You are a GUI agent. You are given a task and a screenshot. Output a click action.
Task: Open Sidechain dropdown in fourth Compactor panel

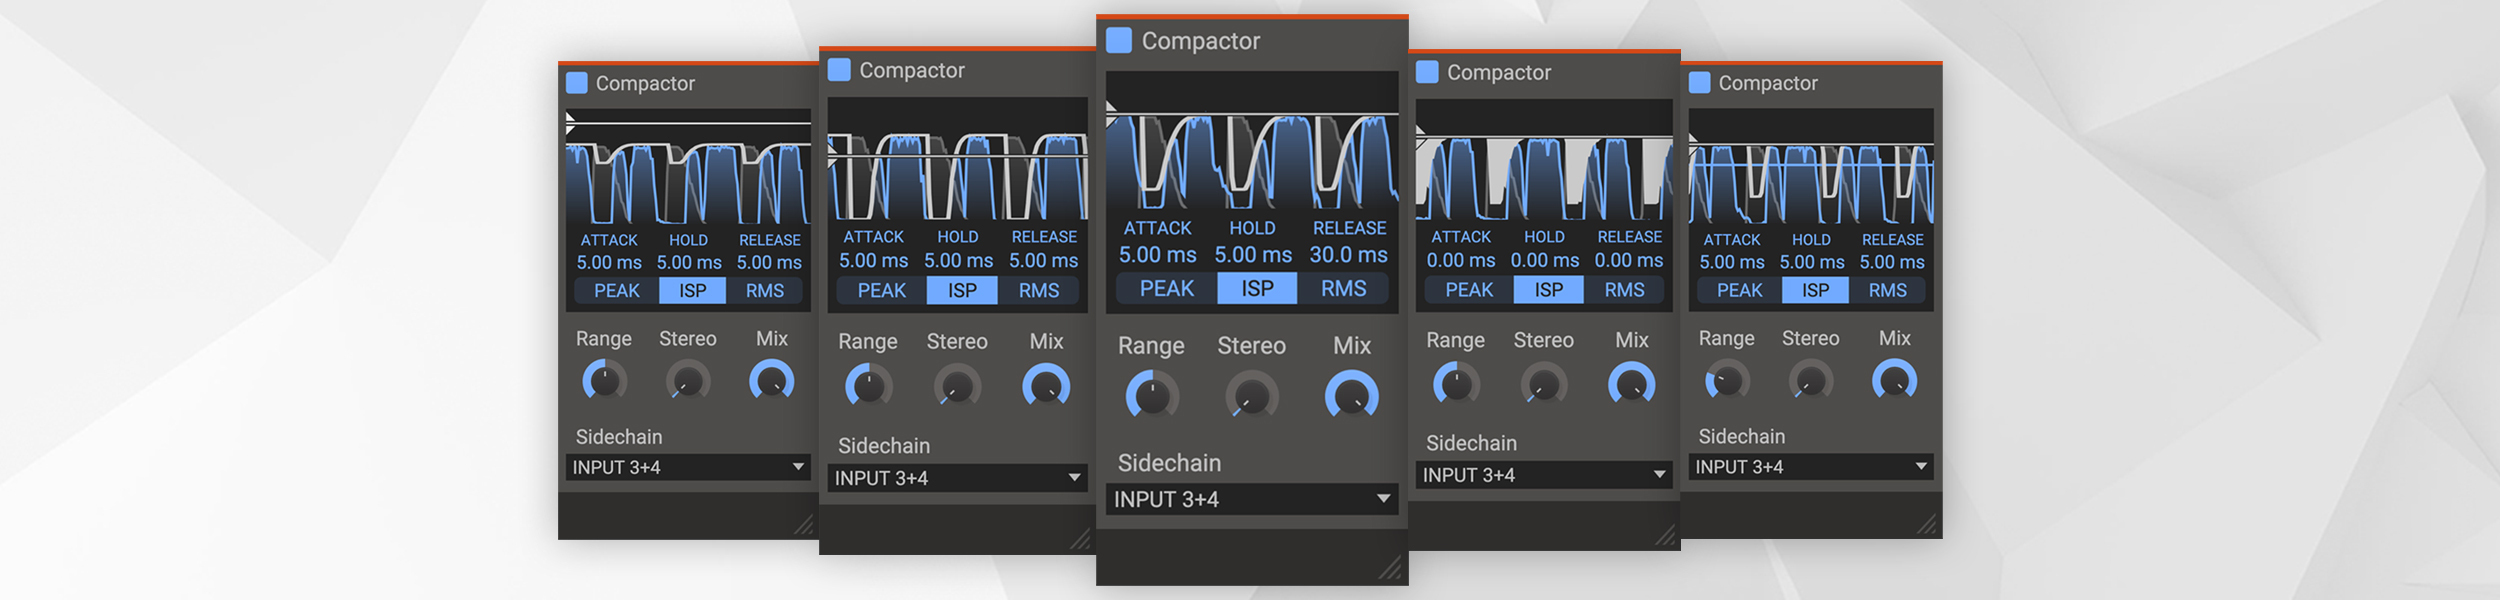1544,475
